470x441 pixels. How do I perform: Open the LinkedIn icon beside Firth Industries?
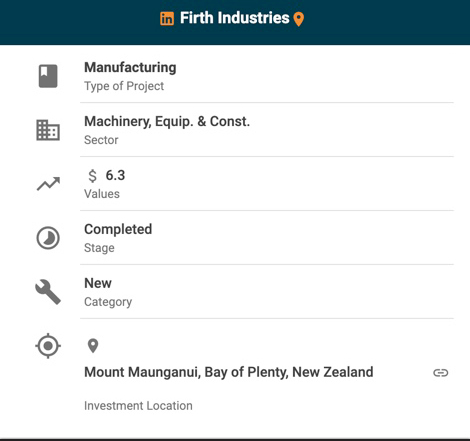point(167,18)
